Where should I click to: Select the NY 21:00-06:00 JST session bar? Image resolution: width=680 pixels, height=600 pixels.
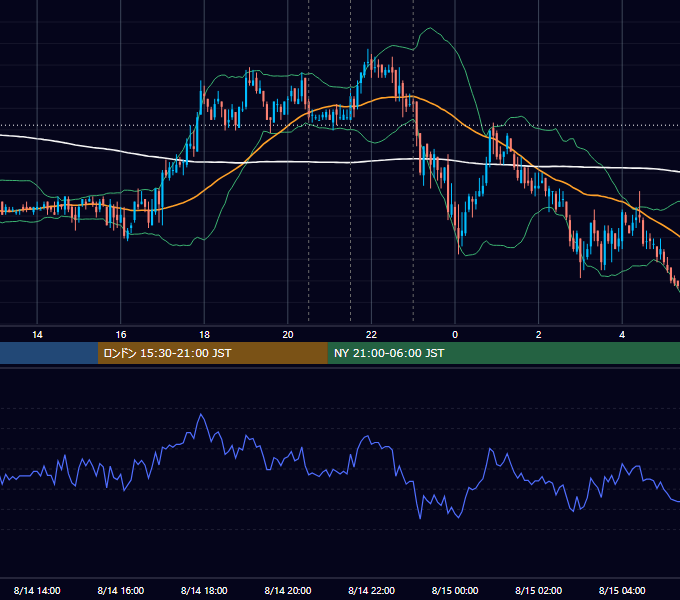[503, 353]
